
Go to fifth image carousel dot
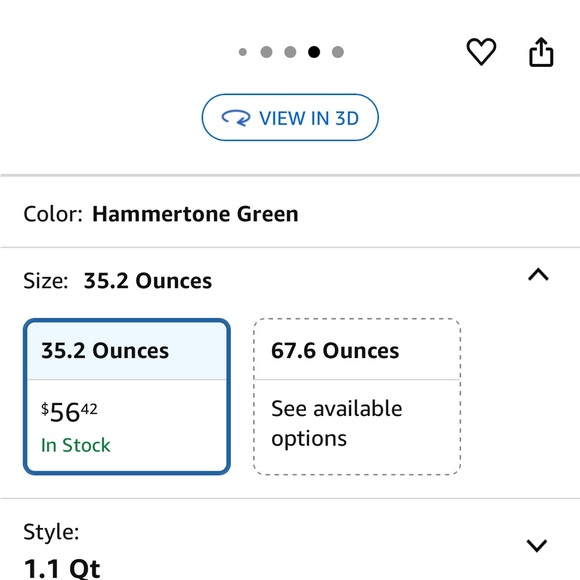[x=337, y=52]
